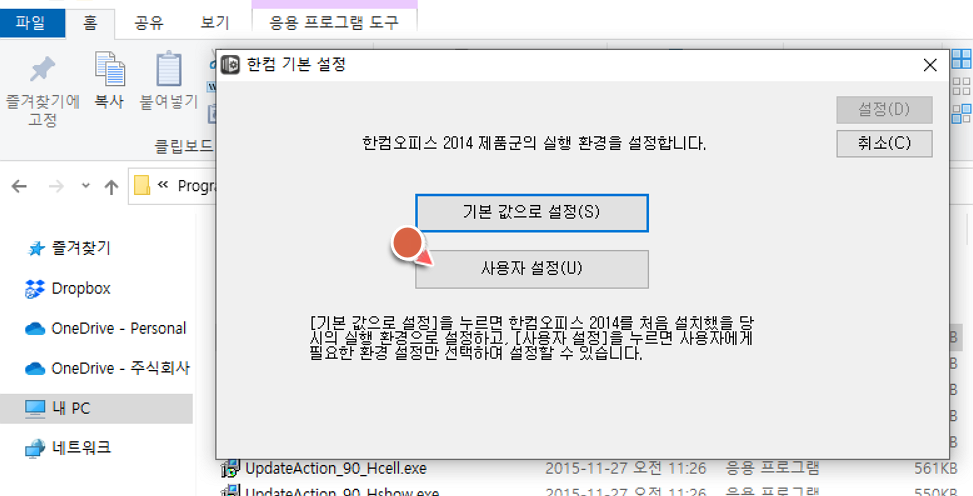Click the address bar folder icon

point(141,185)
